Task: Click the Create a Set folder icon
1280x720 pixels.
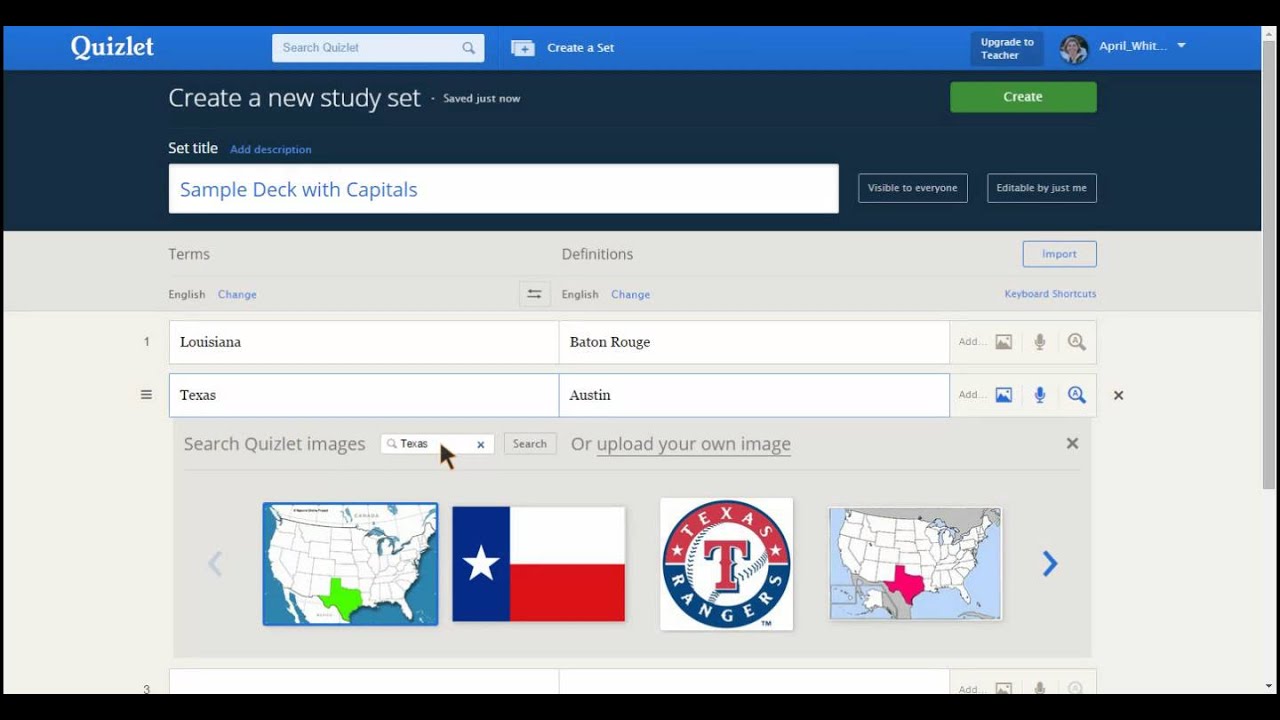Action: pyautogui.click(x=522, y=48)
